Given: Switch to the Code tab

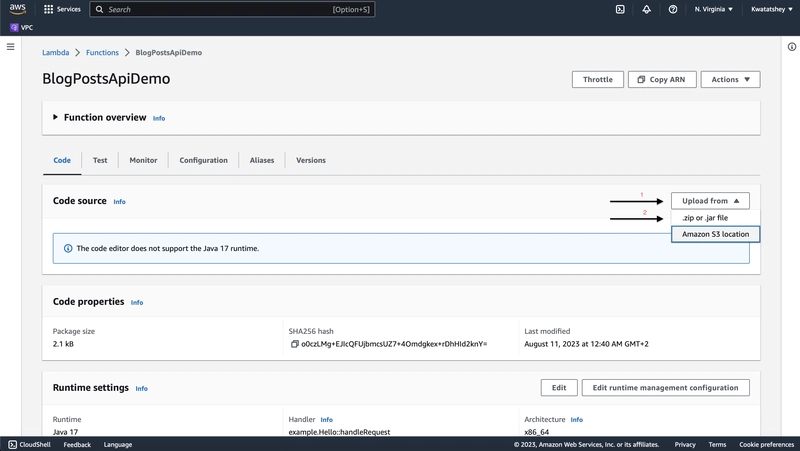Looking at the screenshot, I should tap(62, 160).
